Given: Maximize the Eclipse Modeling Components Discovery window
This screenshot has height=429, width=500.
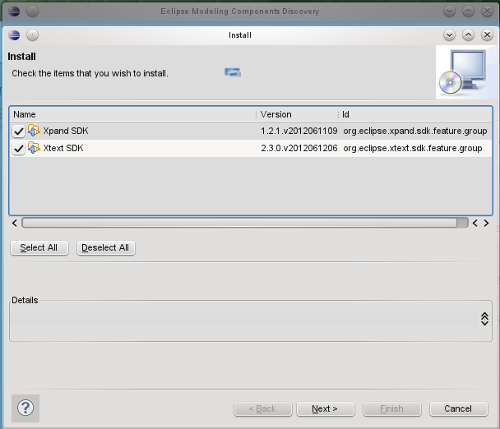Looking at the screenshot, I should 468,11.
